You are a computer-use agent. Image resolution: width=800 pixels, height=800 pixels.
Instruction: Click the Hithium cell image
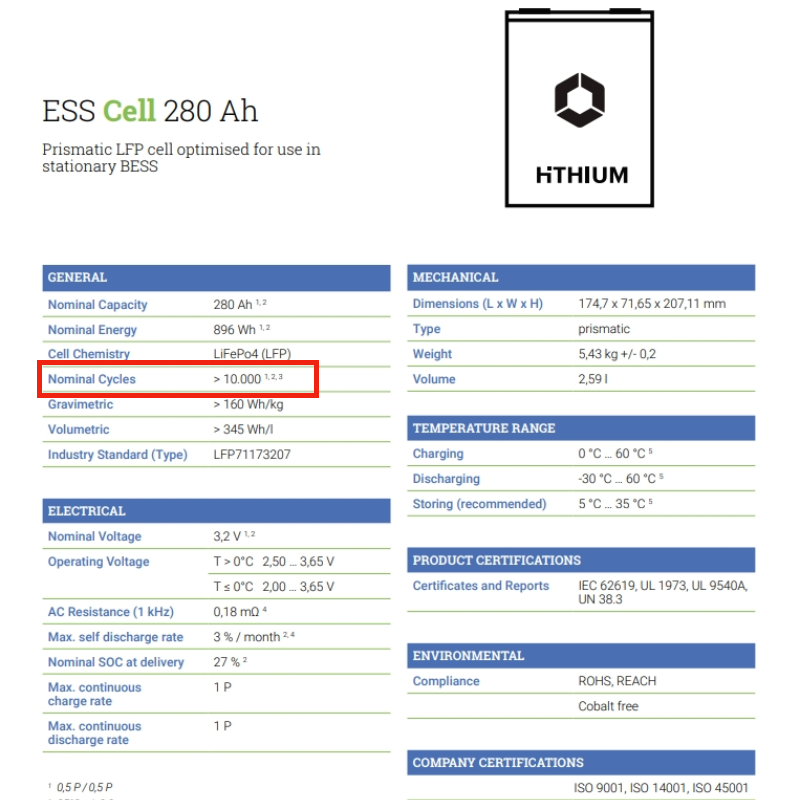pyautogui.click(x=579, y=108)
